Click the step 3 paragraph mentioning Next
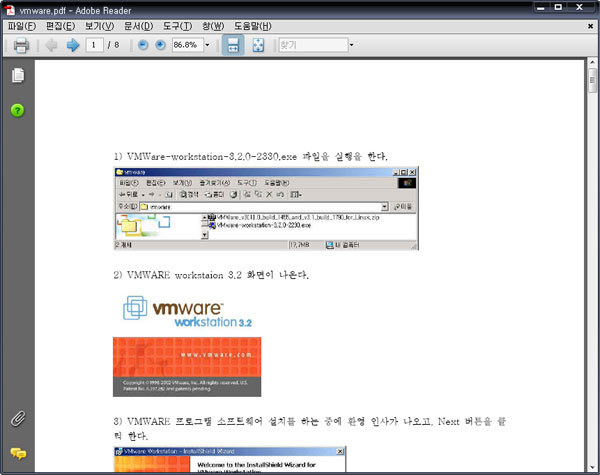 (x=310, y=428)
